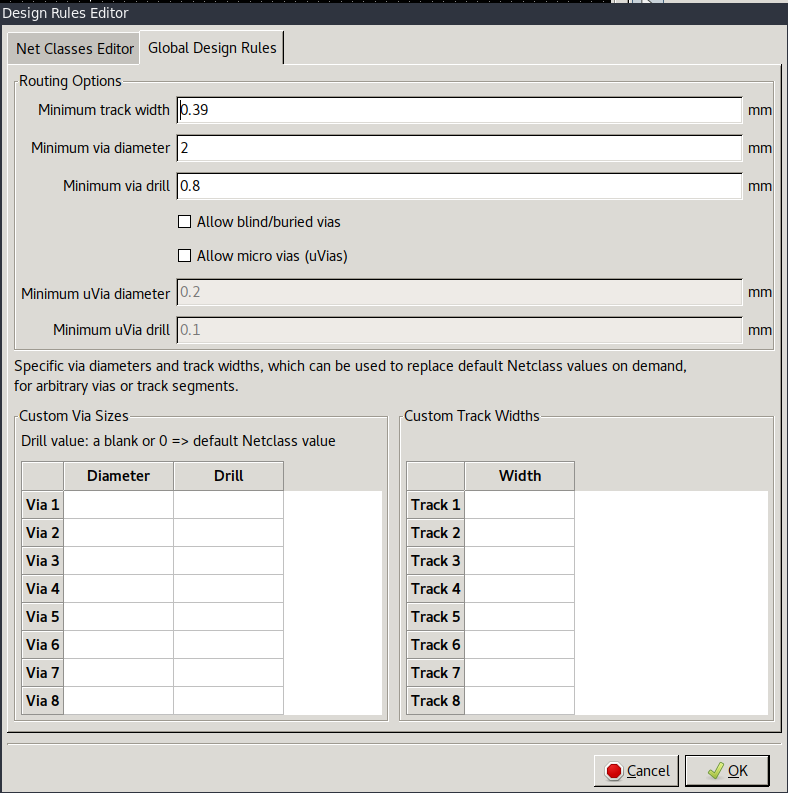Select the Via 1 row header

[42, 505]
